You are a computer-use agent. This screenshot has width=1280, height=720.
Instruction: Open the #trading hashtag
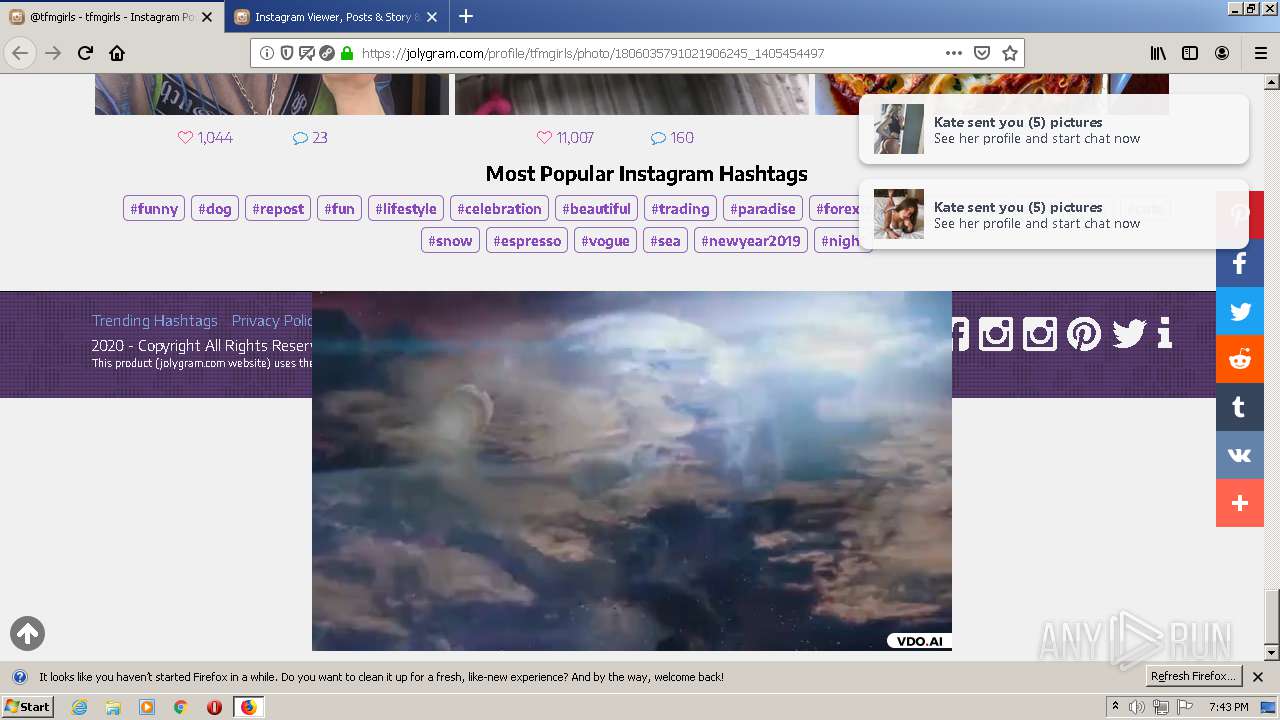(x=680, y=209)
